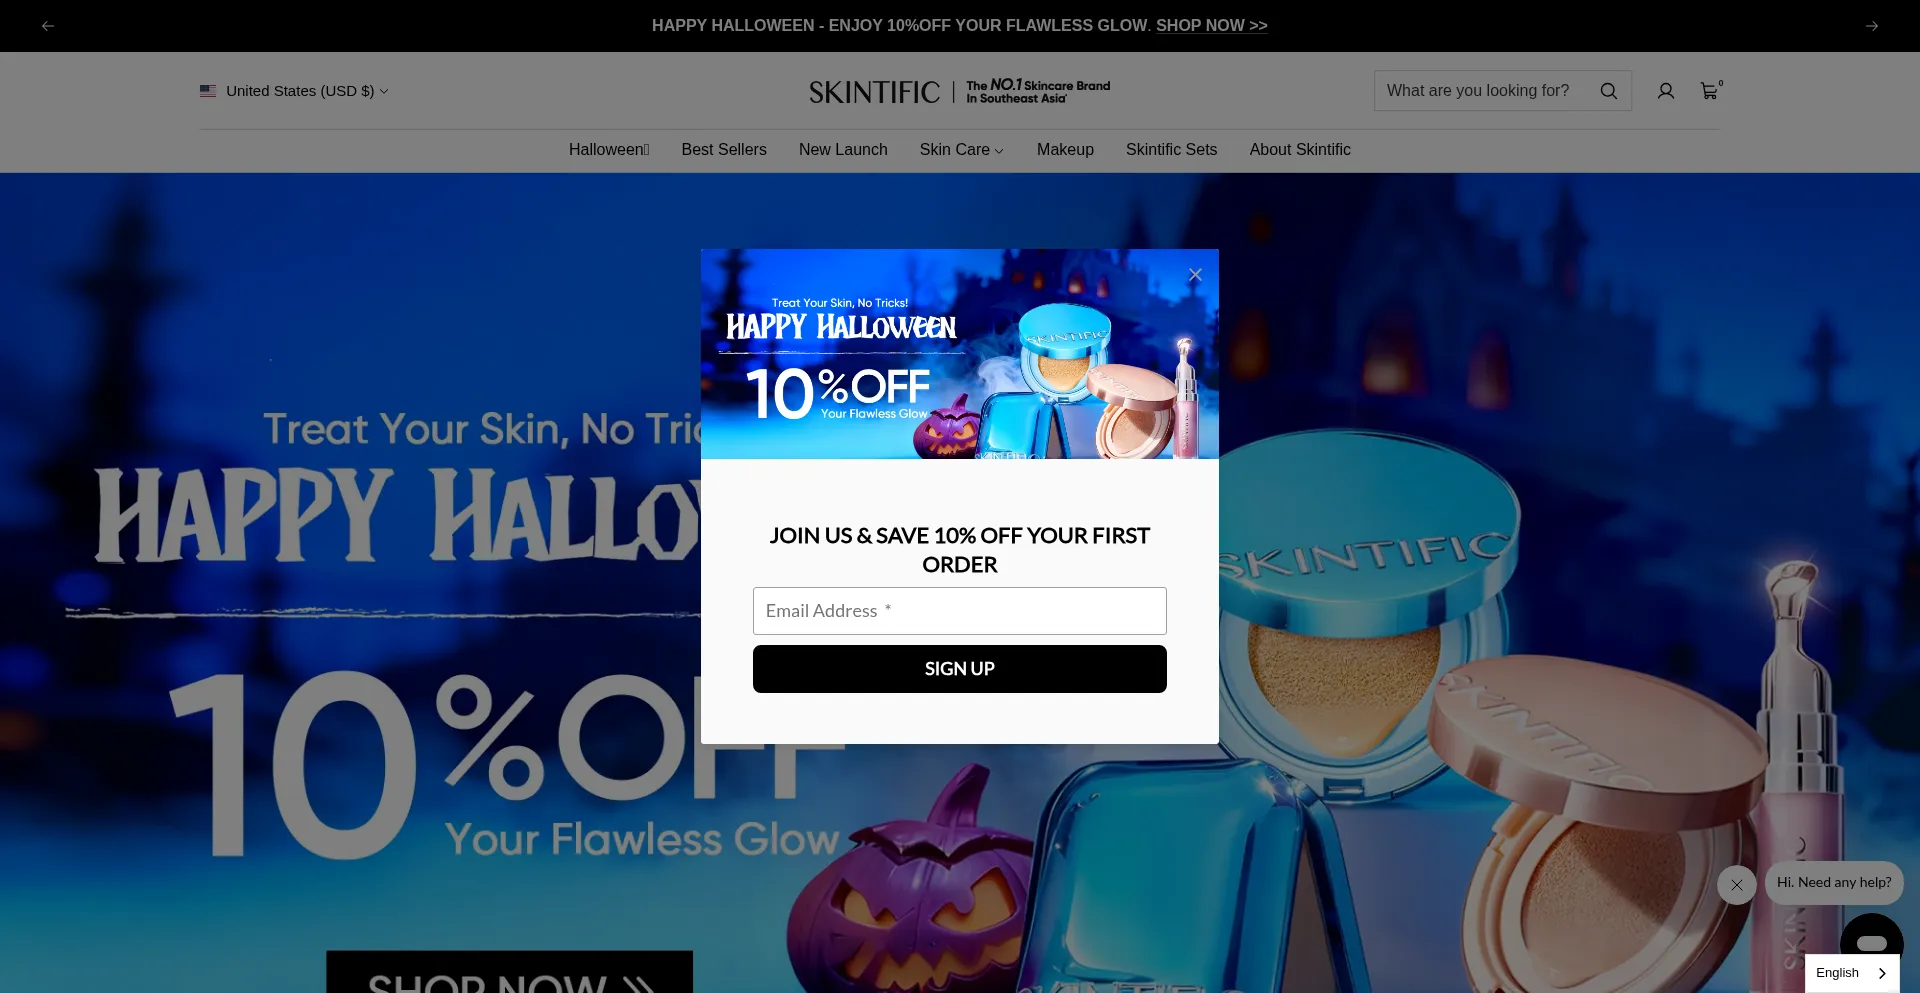Click the search magnifier icon
The width and height of the screenshot is (1920, 993).
[1608, 91]
